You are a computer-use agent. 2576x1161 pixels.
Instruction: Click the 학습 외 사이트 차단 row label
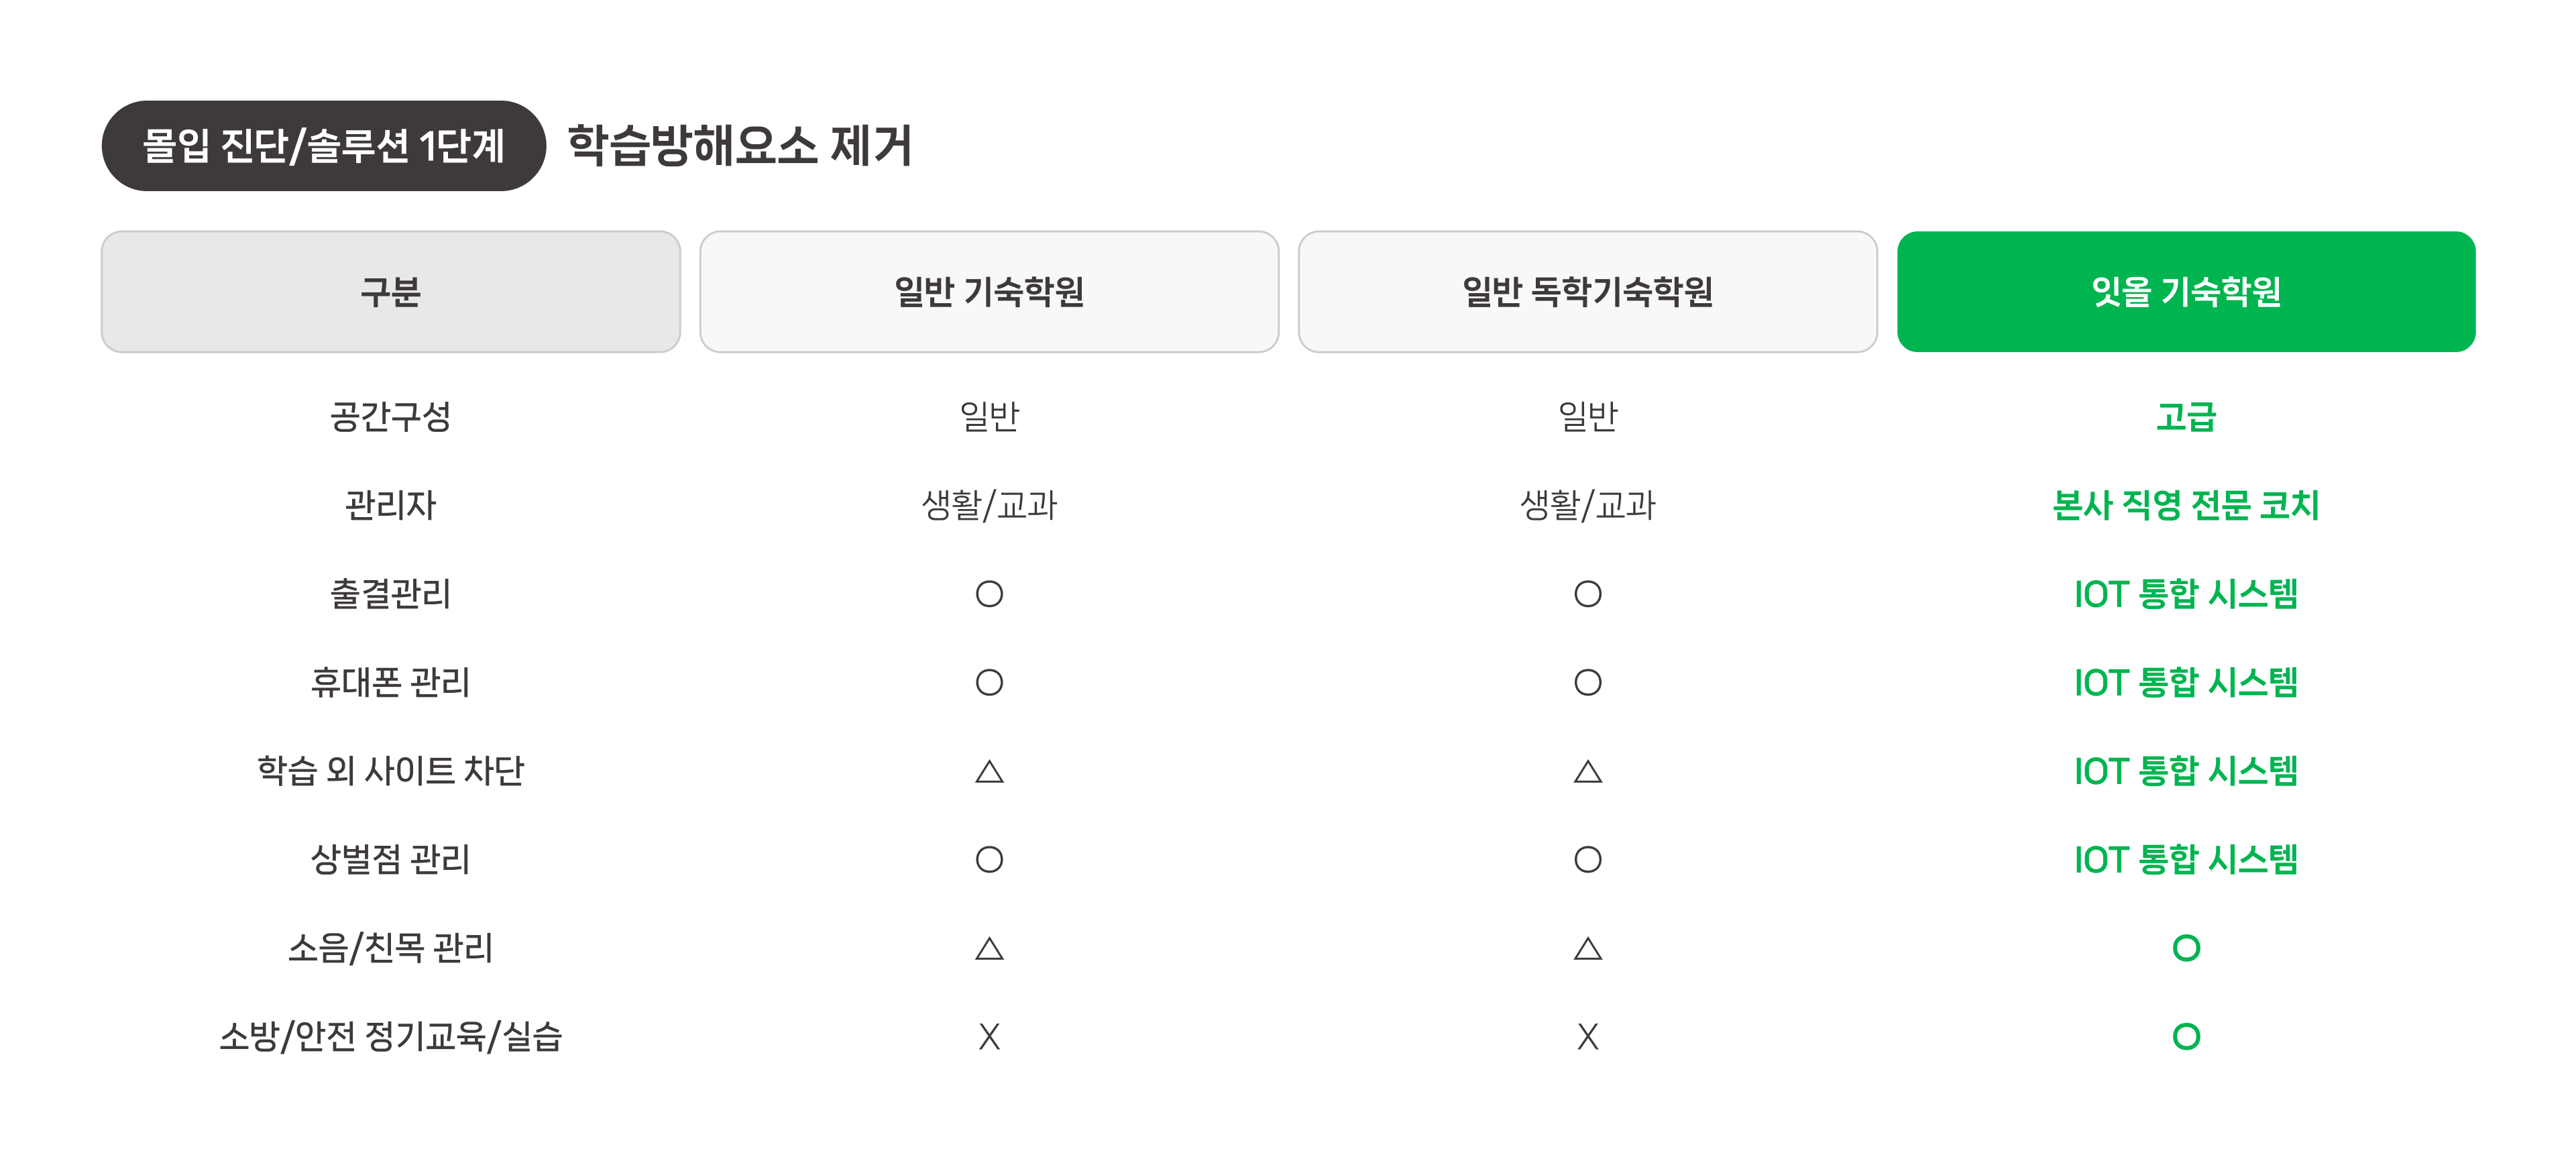point(390,771)
